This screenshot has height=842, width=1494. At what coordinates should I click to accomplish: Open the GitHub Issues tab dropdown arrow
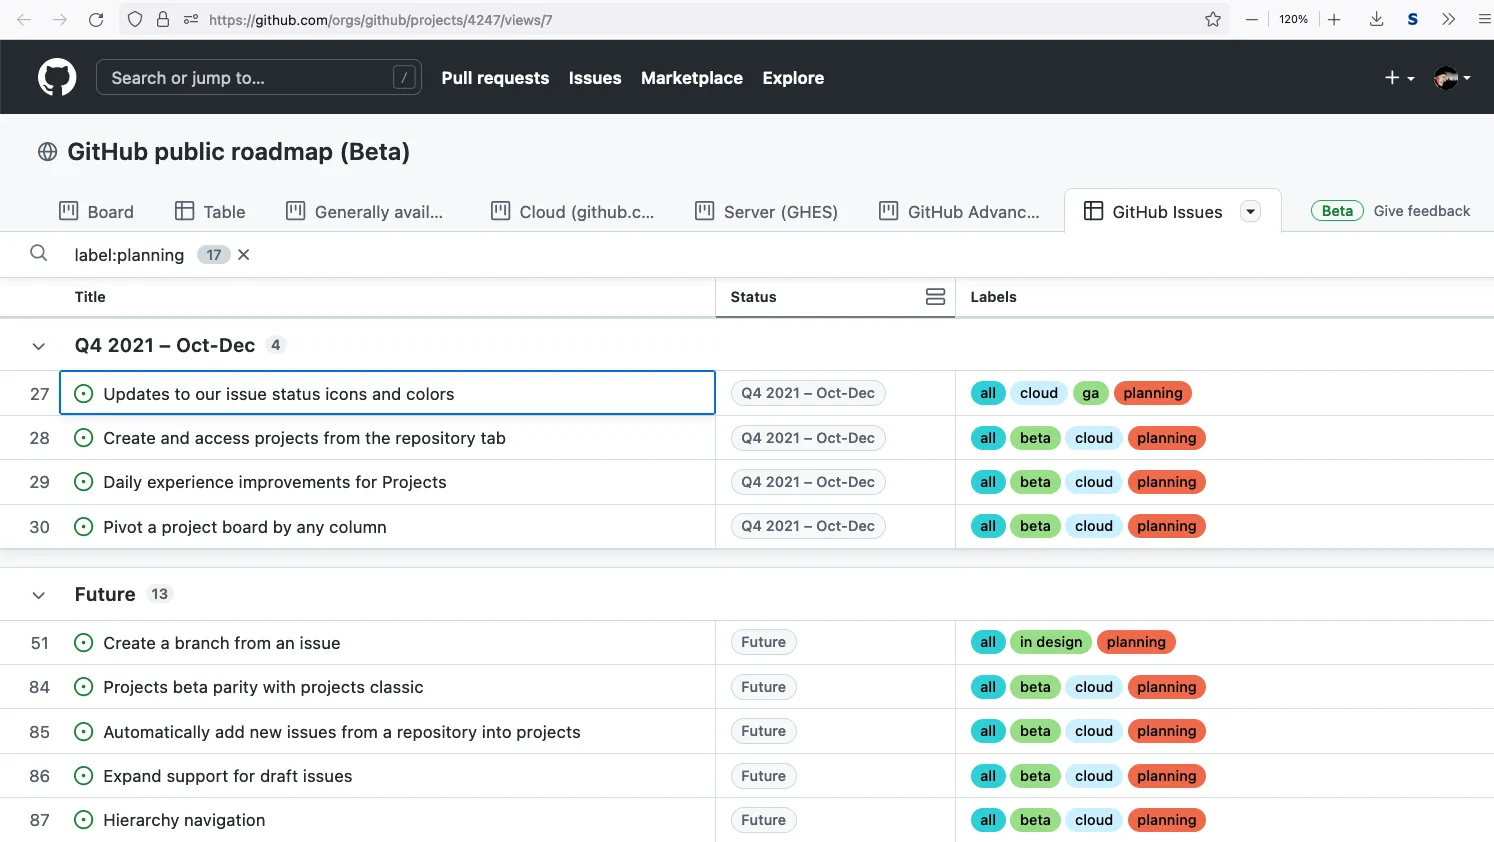[1250, 211]
